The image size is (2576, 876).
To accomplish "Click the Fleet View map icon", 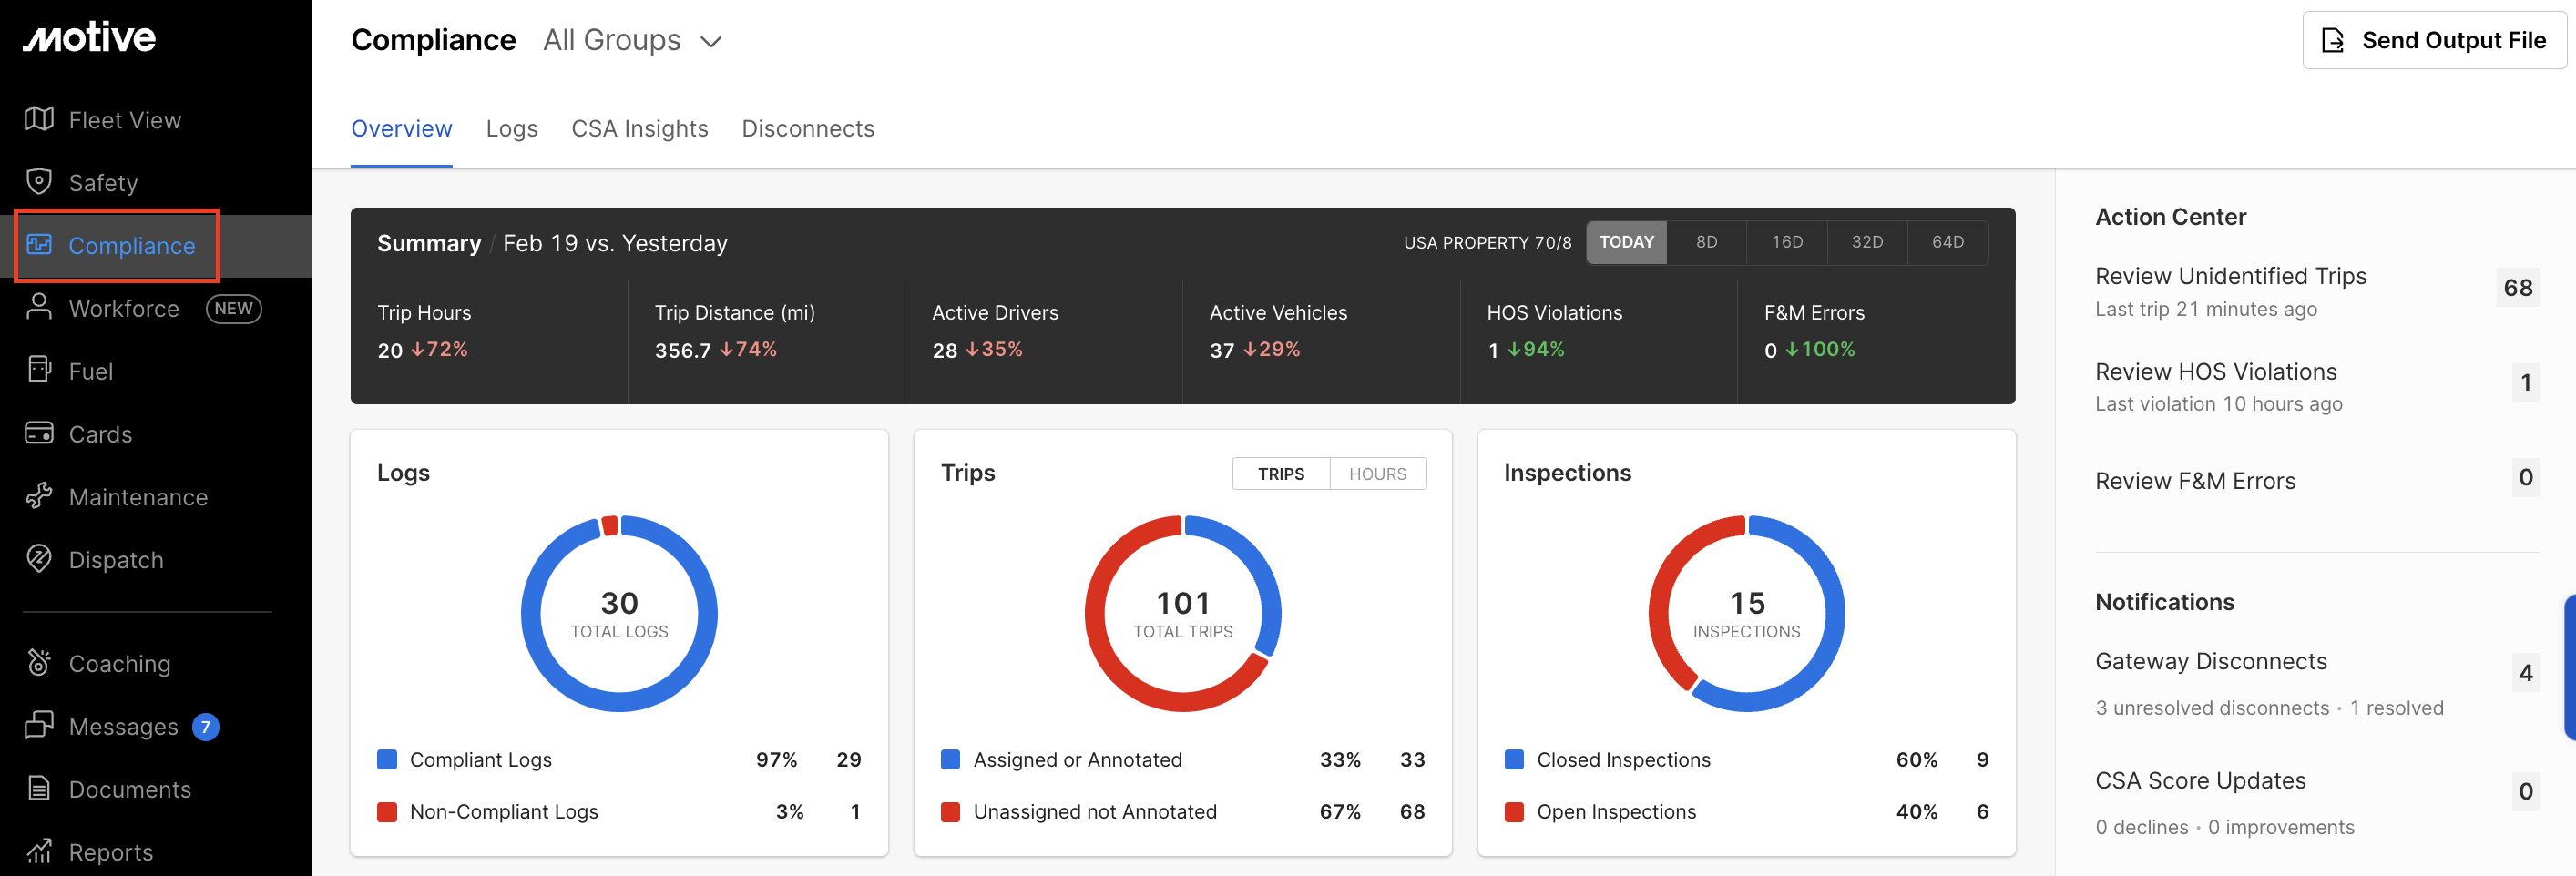I will (x=39, y=119).
